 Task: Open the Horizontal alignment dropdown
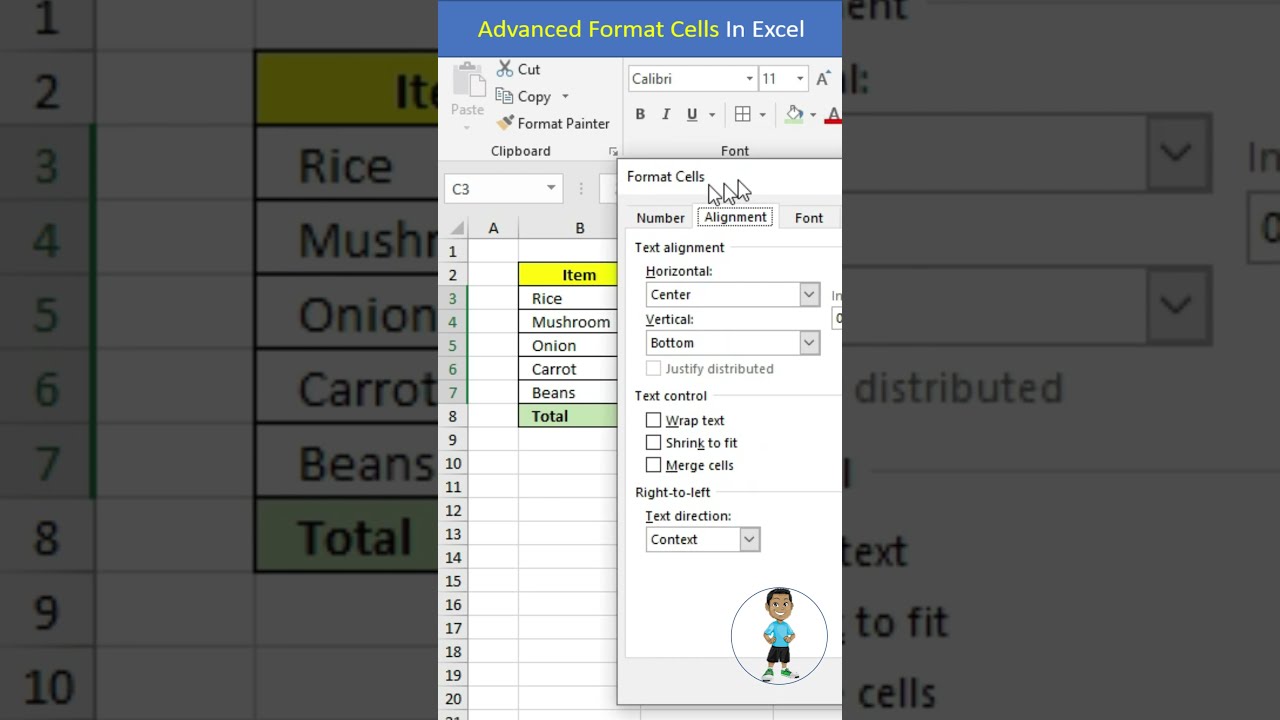click(x=809, y=294)
